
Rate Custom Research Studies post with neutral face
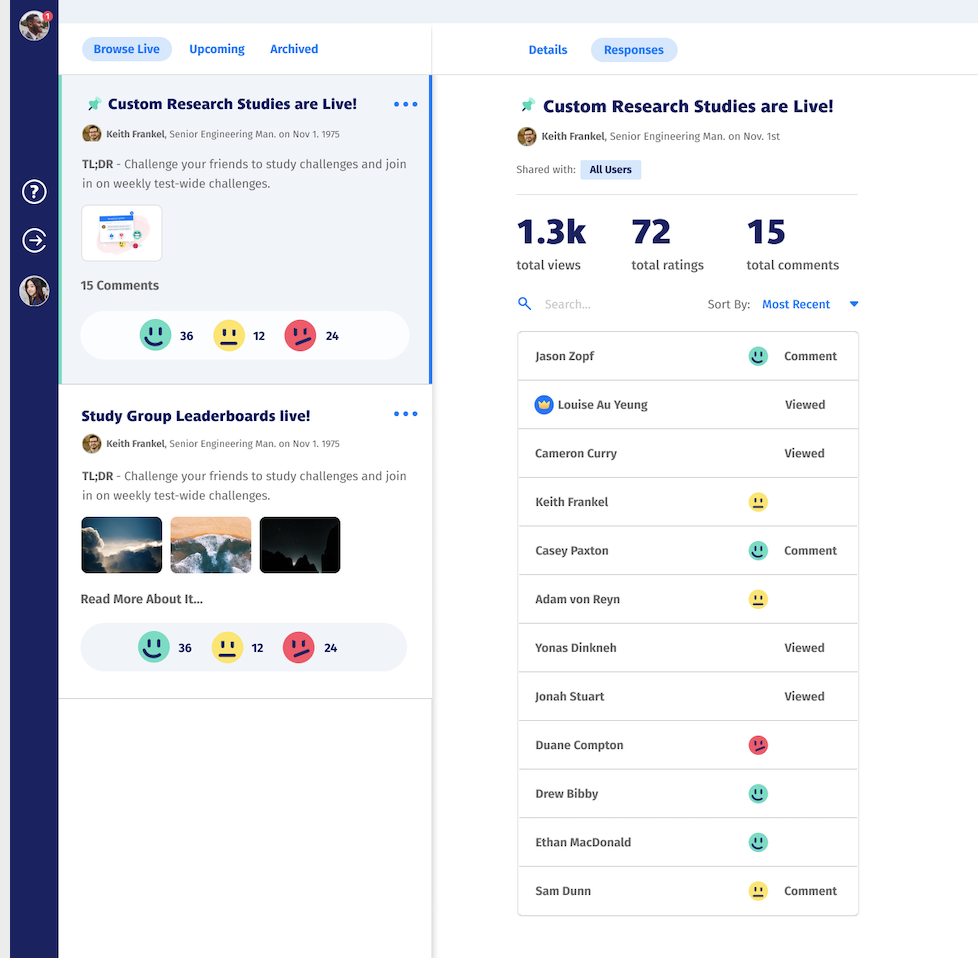(x=229, y=335)
